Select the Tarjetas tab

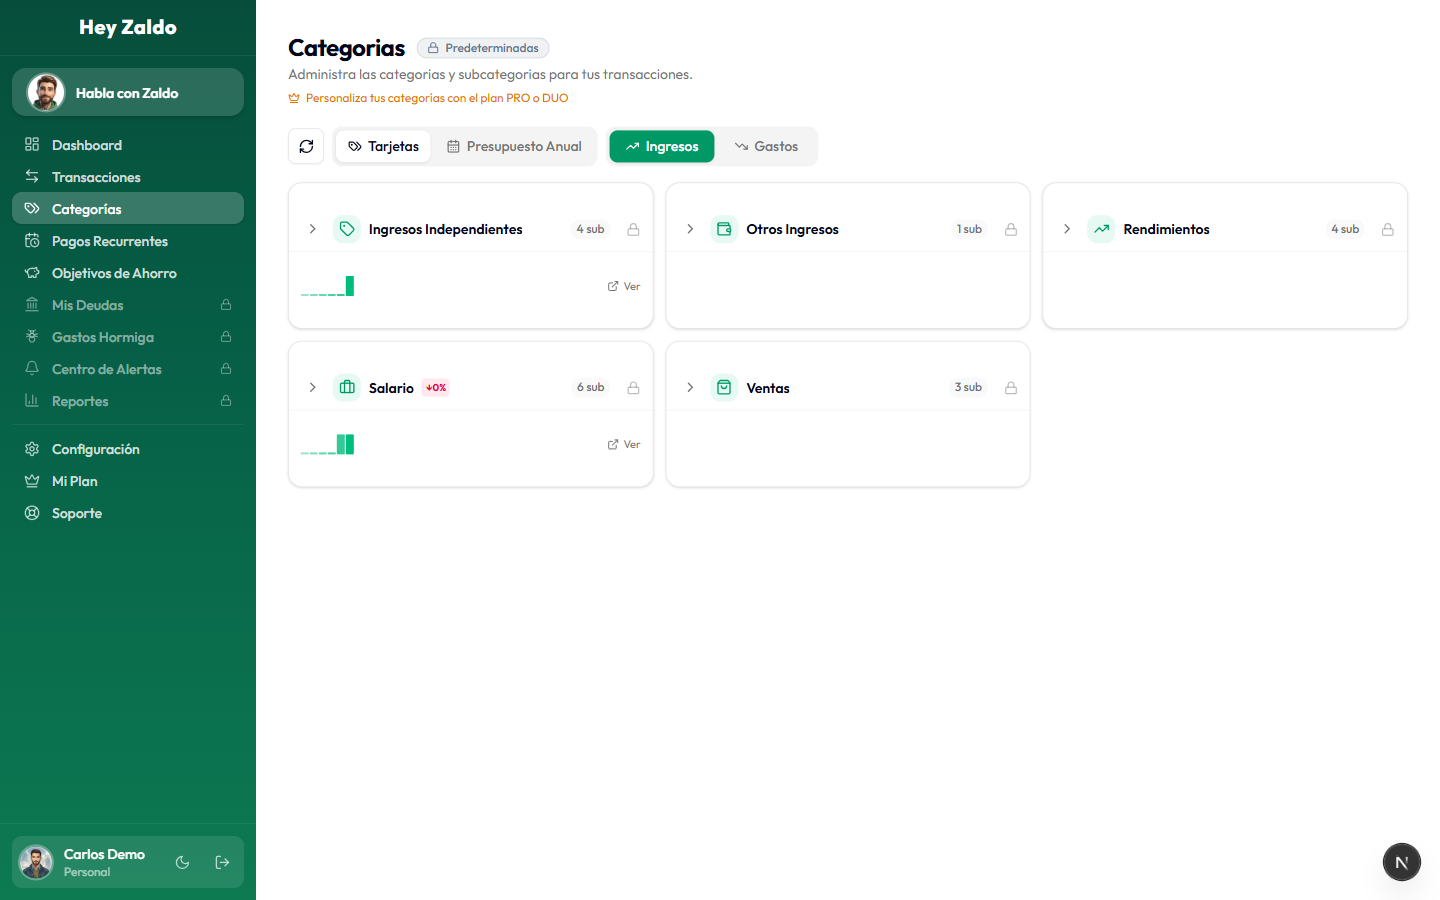point(383,146)
